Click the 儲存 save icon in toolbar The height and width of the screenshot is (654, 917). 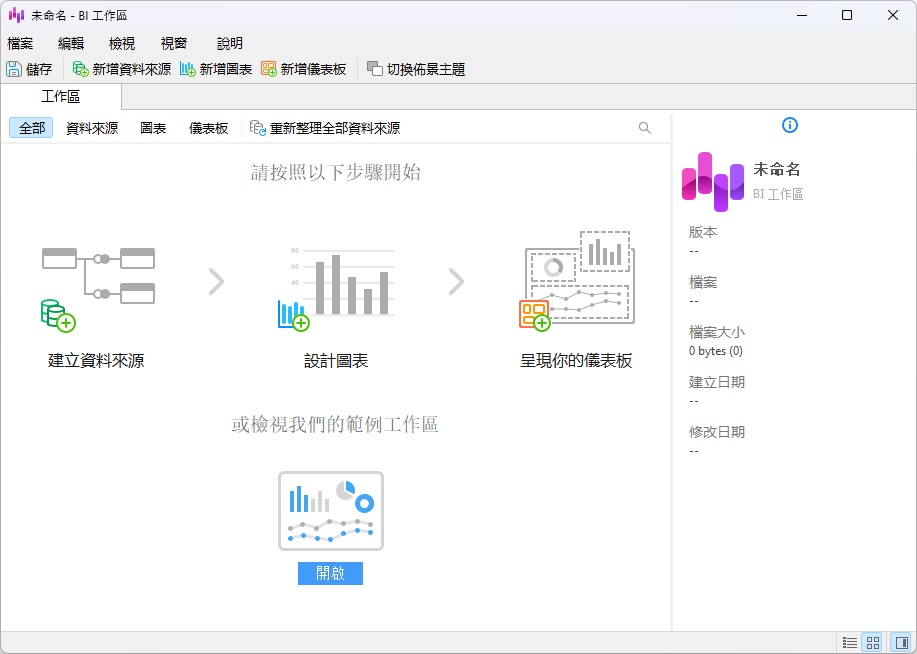(14, 69)
